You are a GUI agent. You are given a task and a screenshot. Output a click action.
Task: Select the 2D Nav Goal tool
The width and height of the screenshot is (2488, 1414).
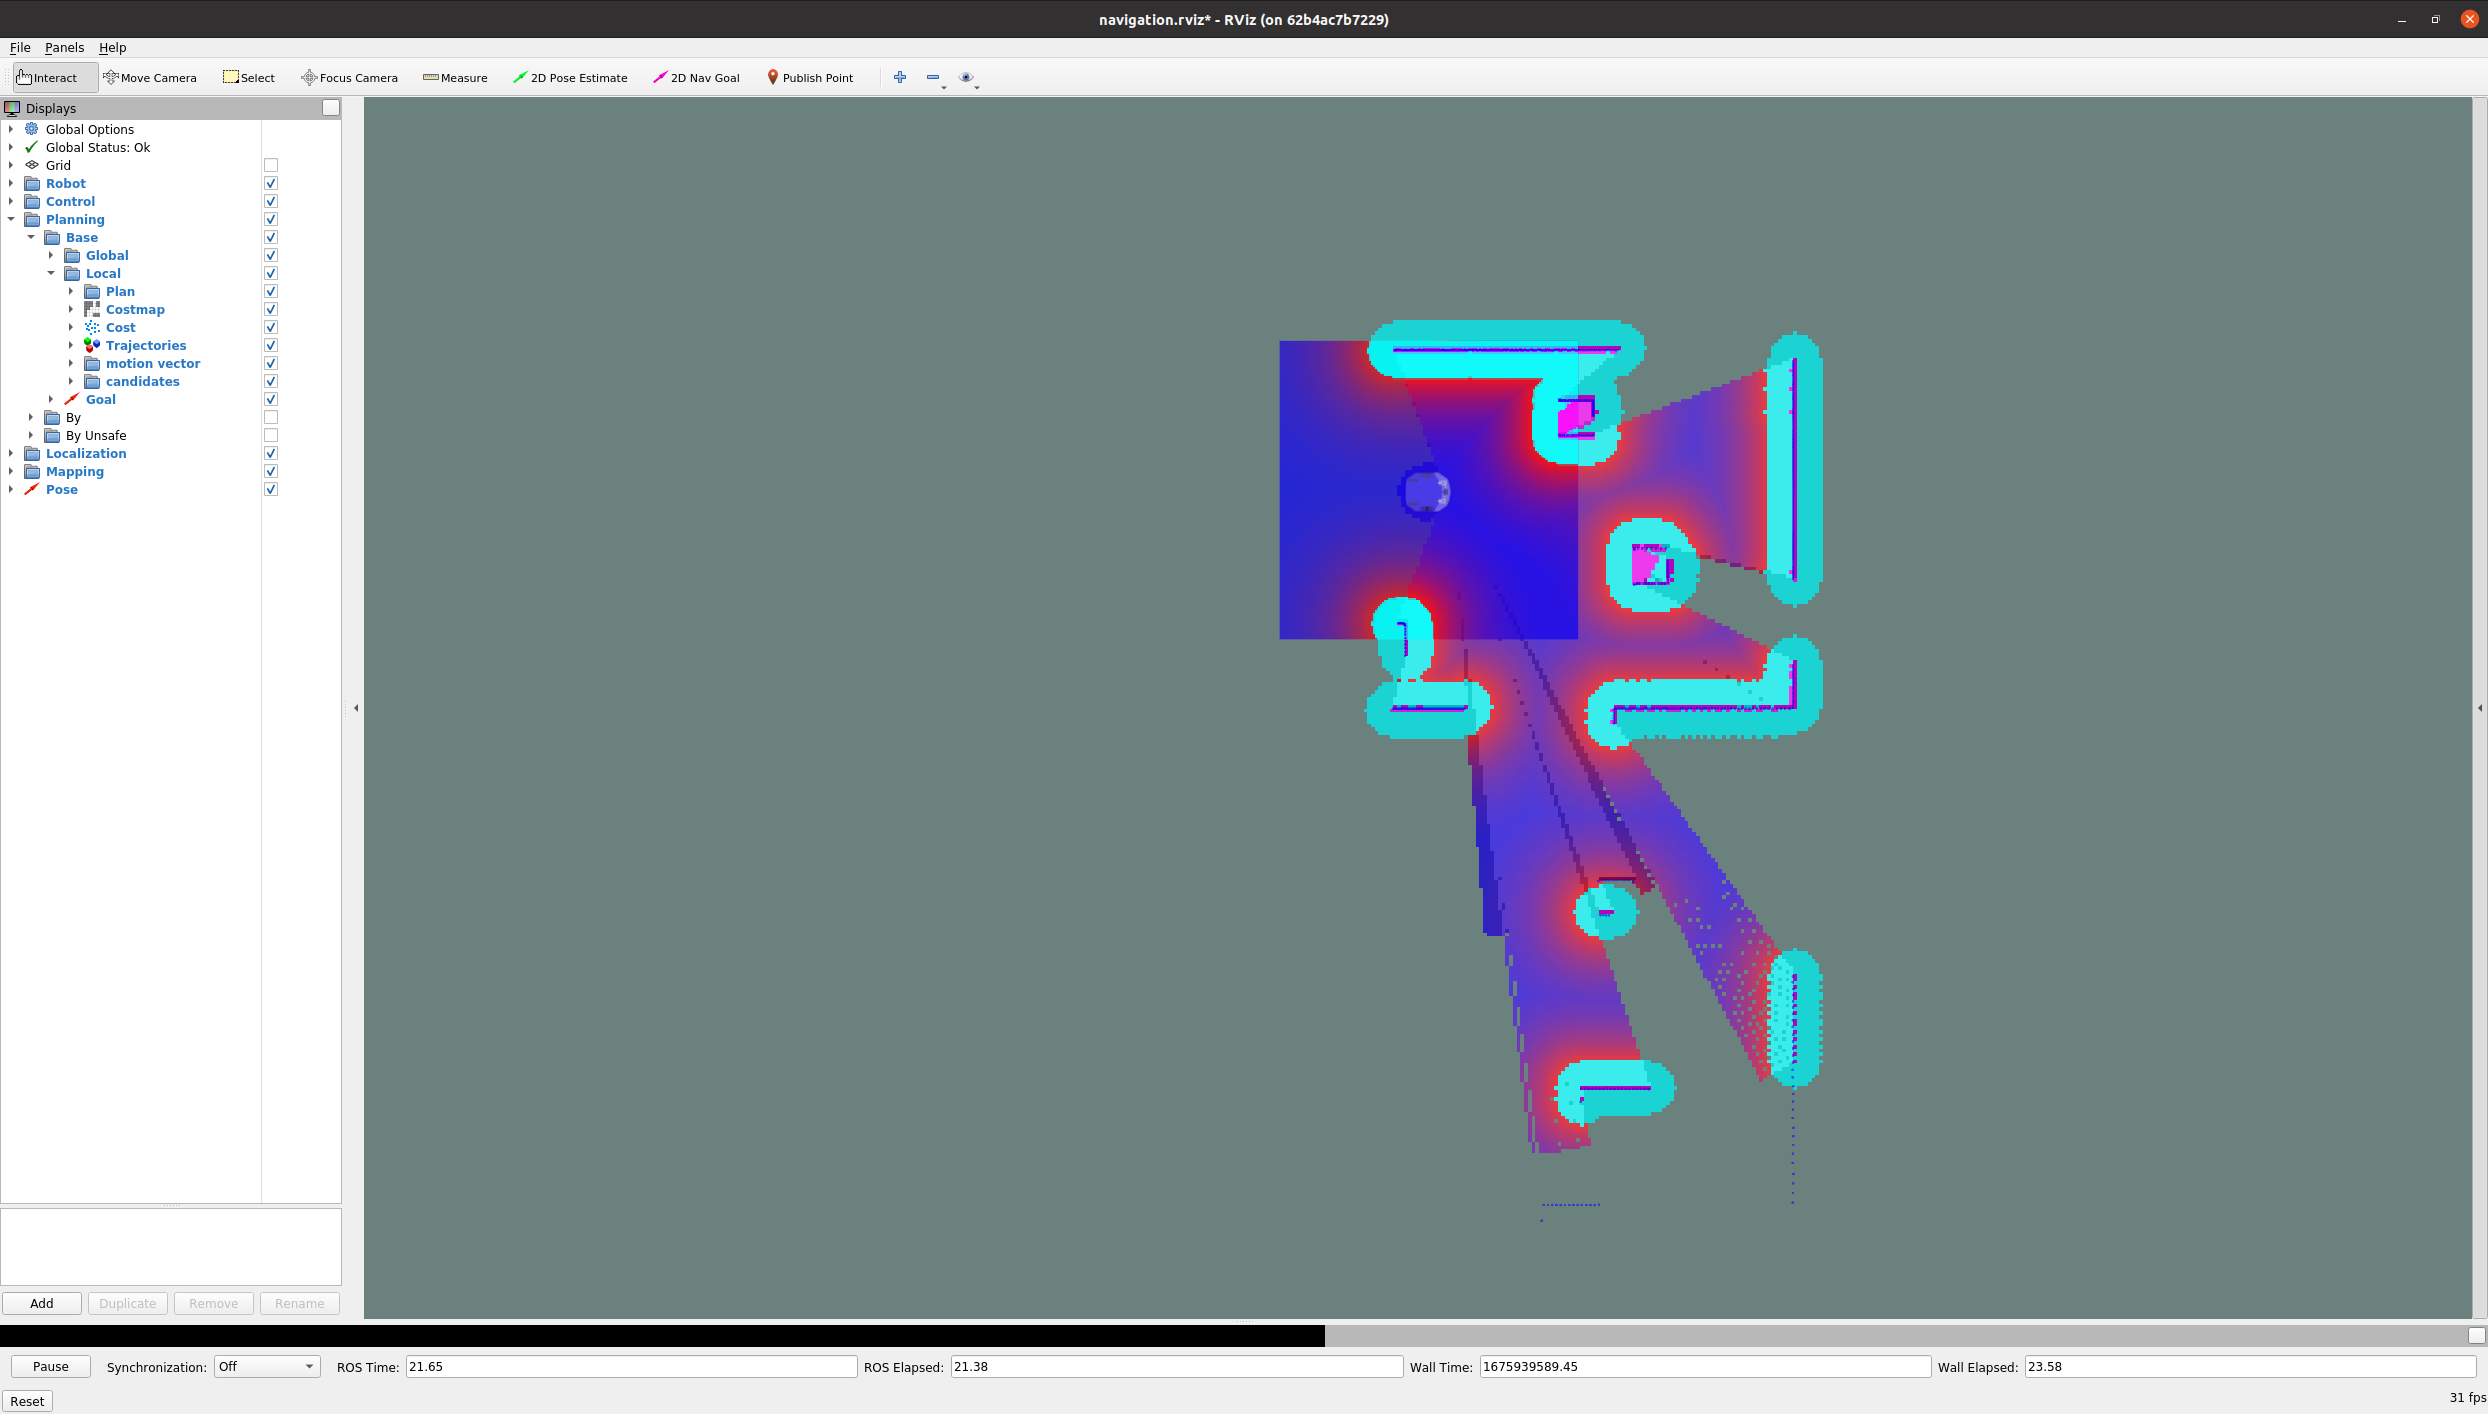click(x=696, y=78)
